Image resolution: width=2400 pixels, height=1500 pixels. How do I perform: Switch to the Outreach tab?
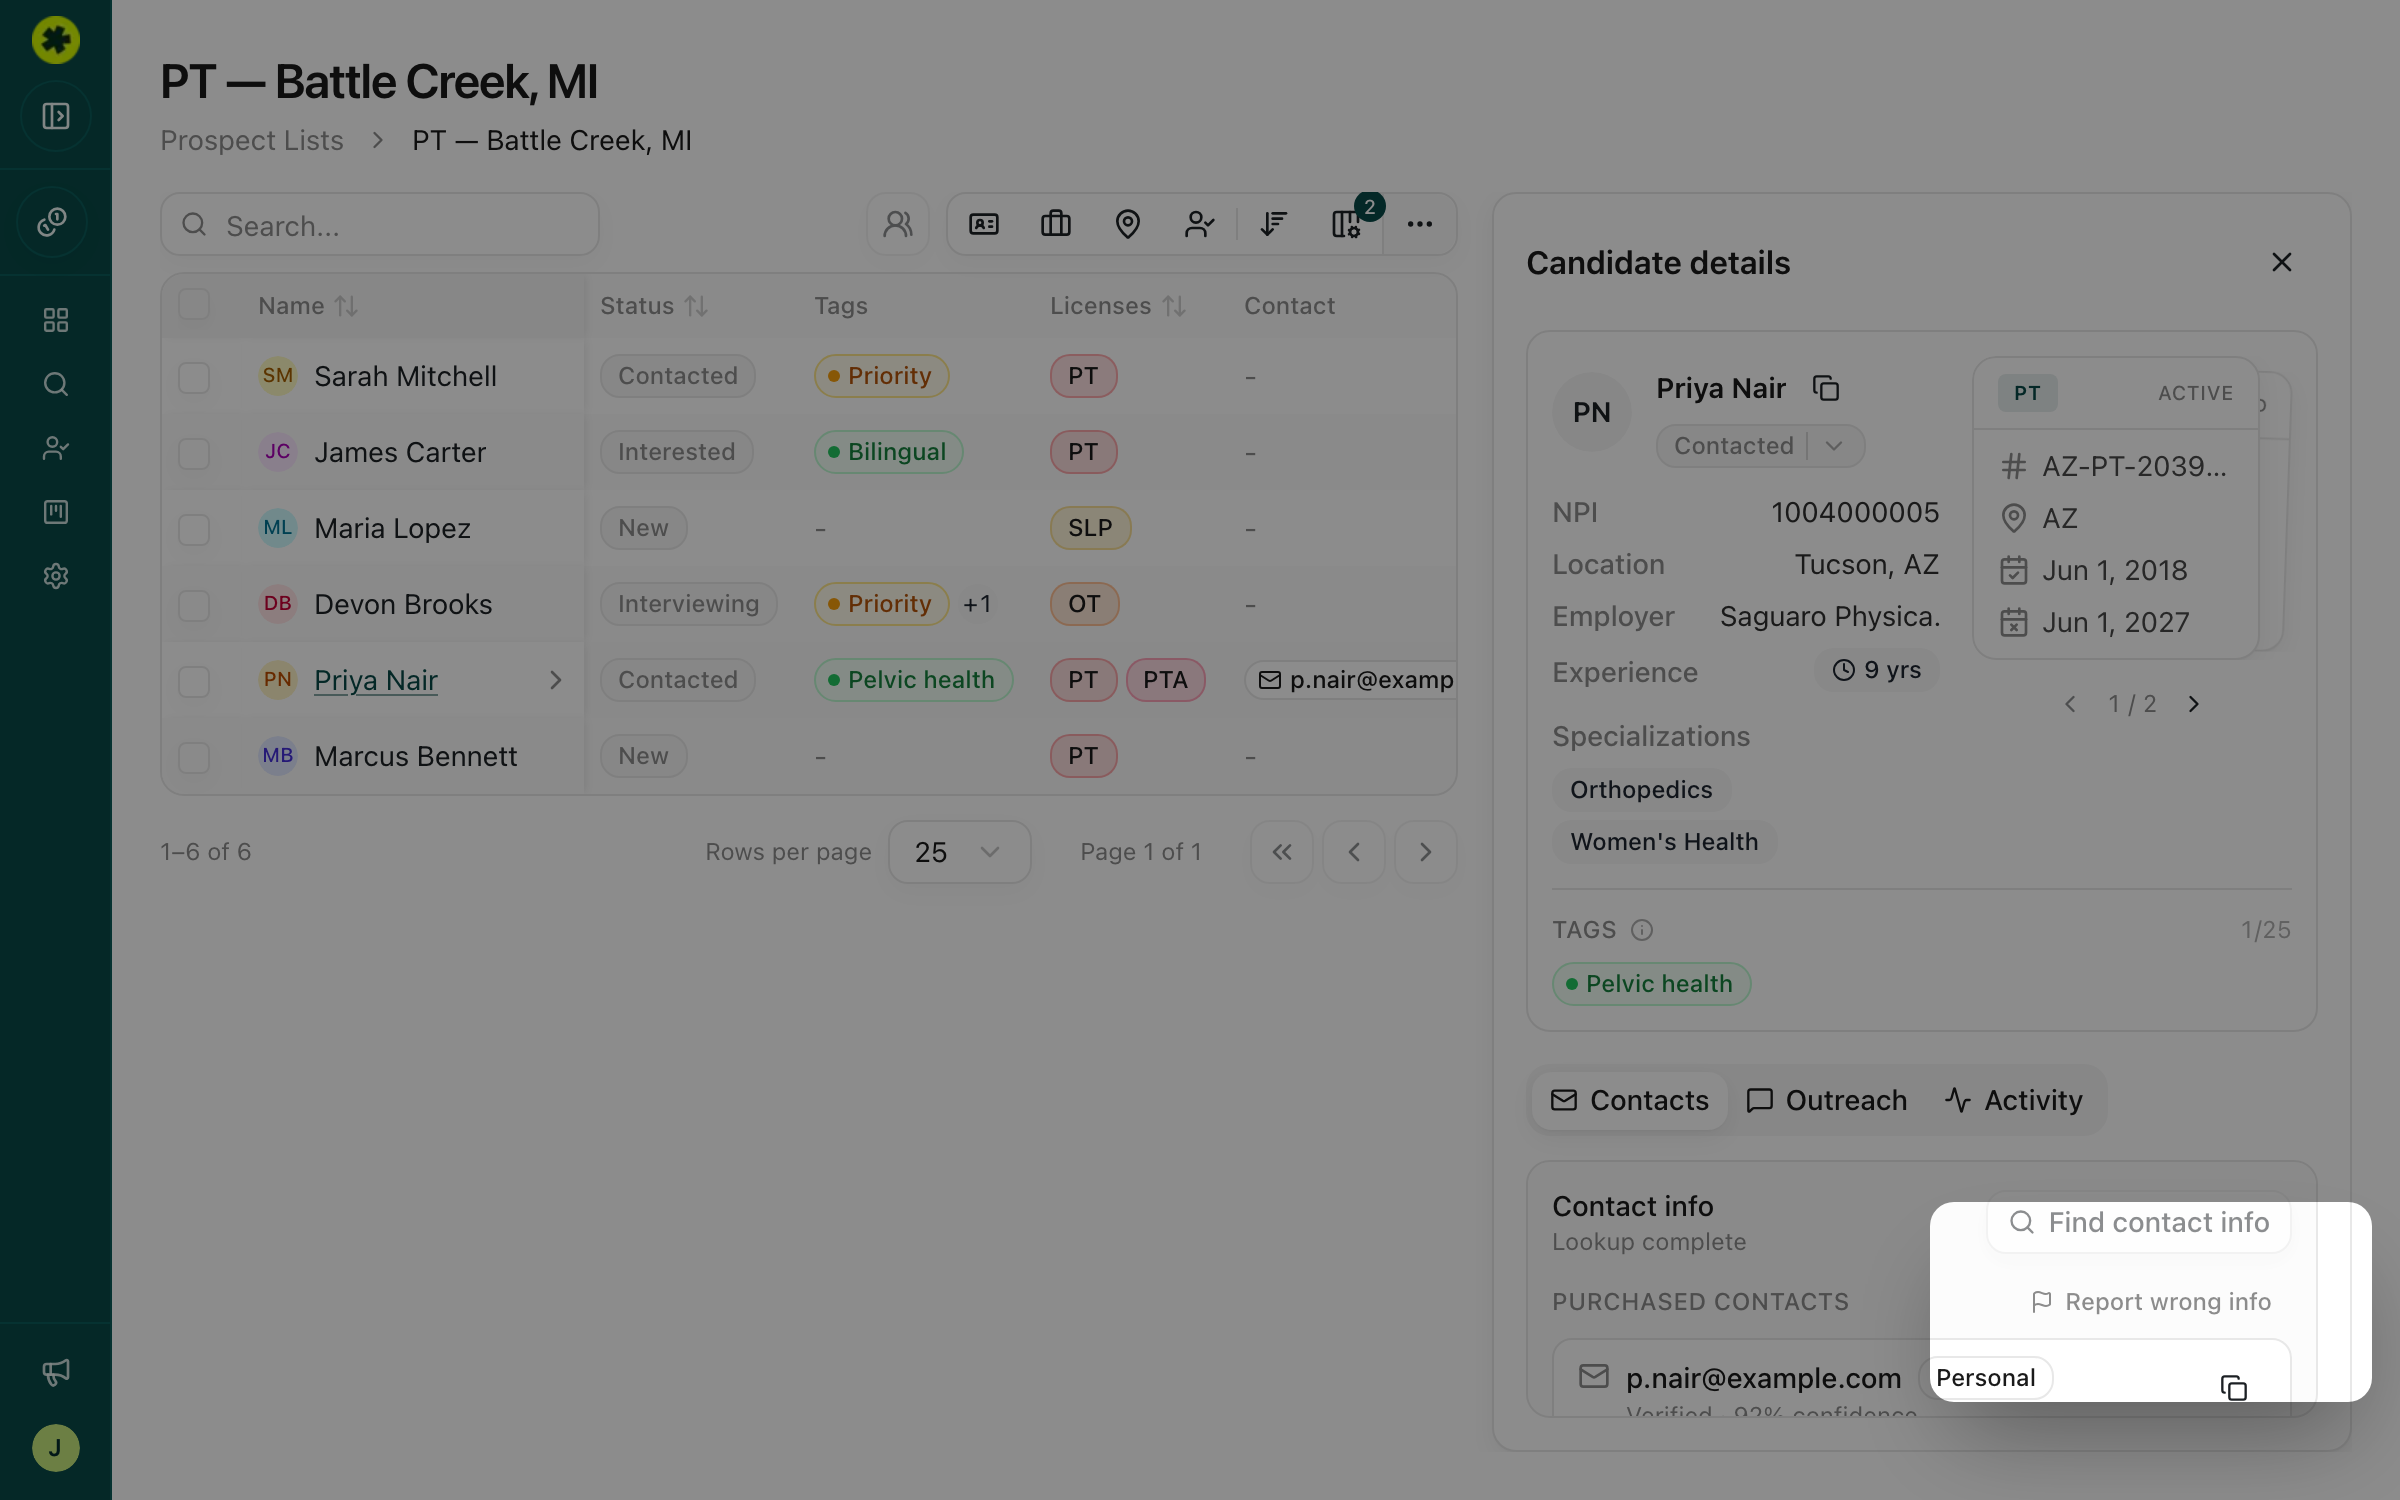1827,1100
